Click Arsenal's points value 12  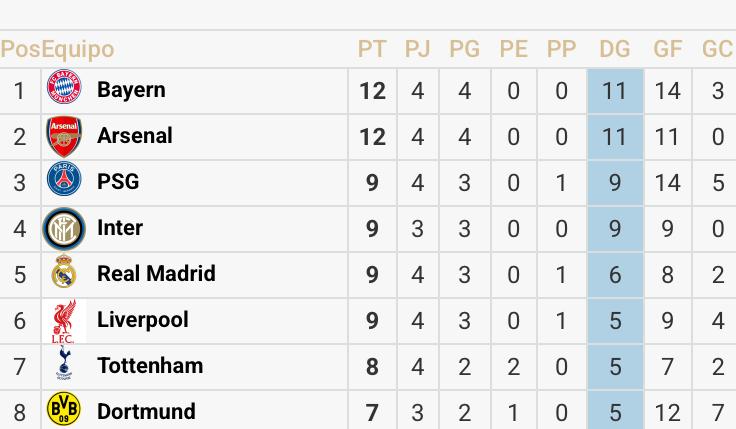(x=372, y=137)
